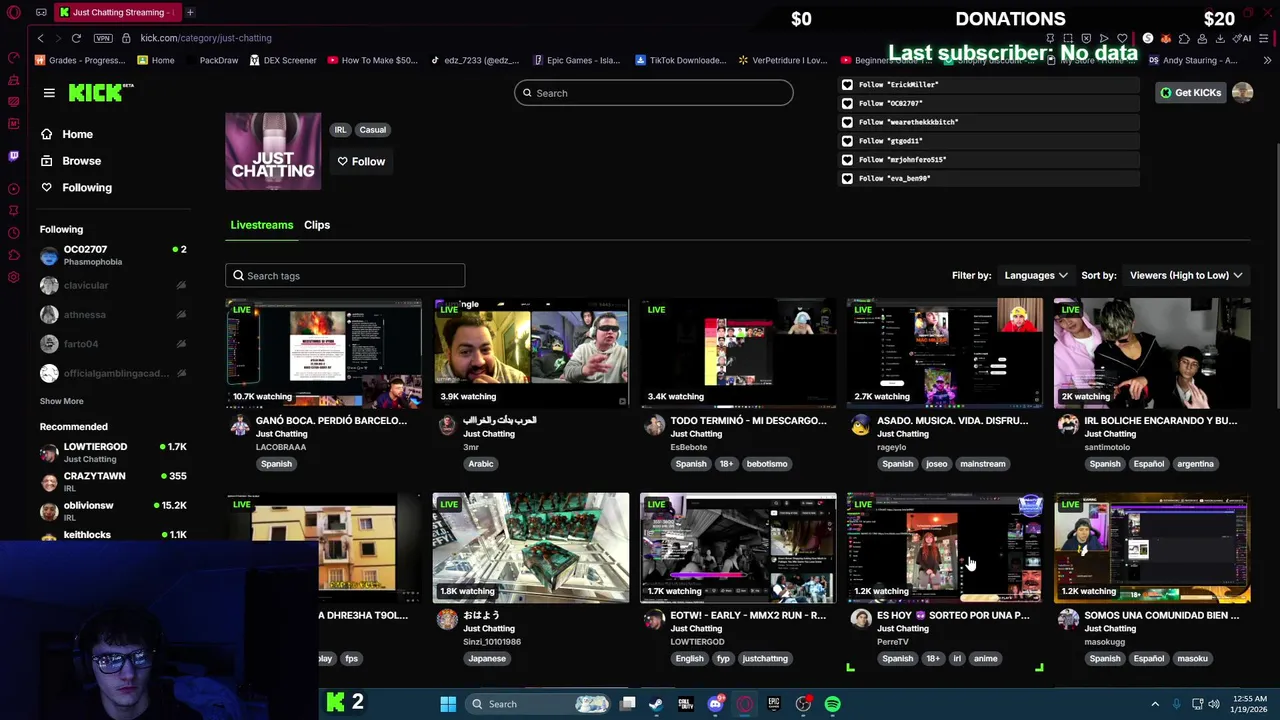Click the Arabic stream tag
1280x720 pixels.
point(481,464)
